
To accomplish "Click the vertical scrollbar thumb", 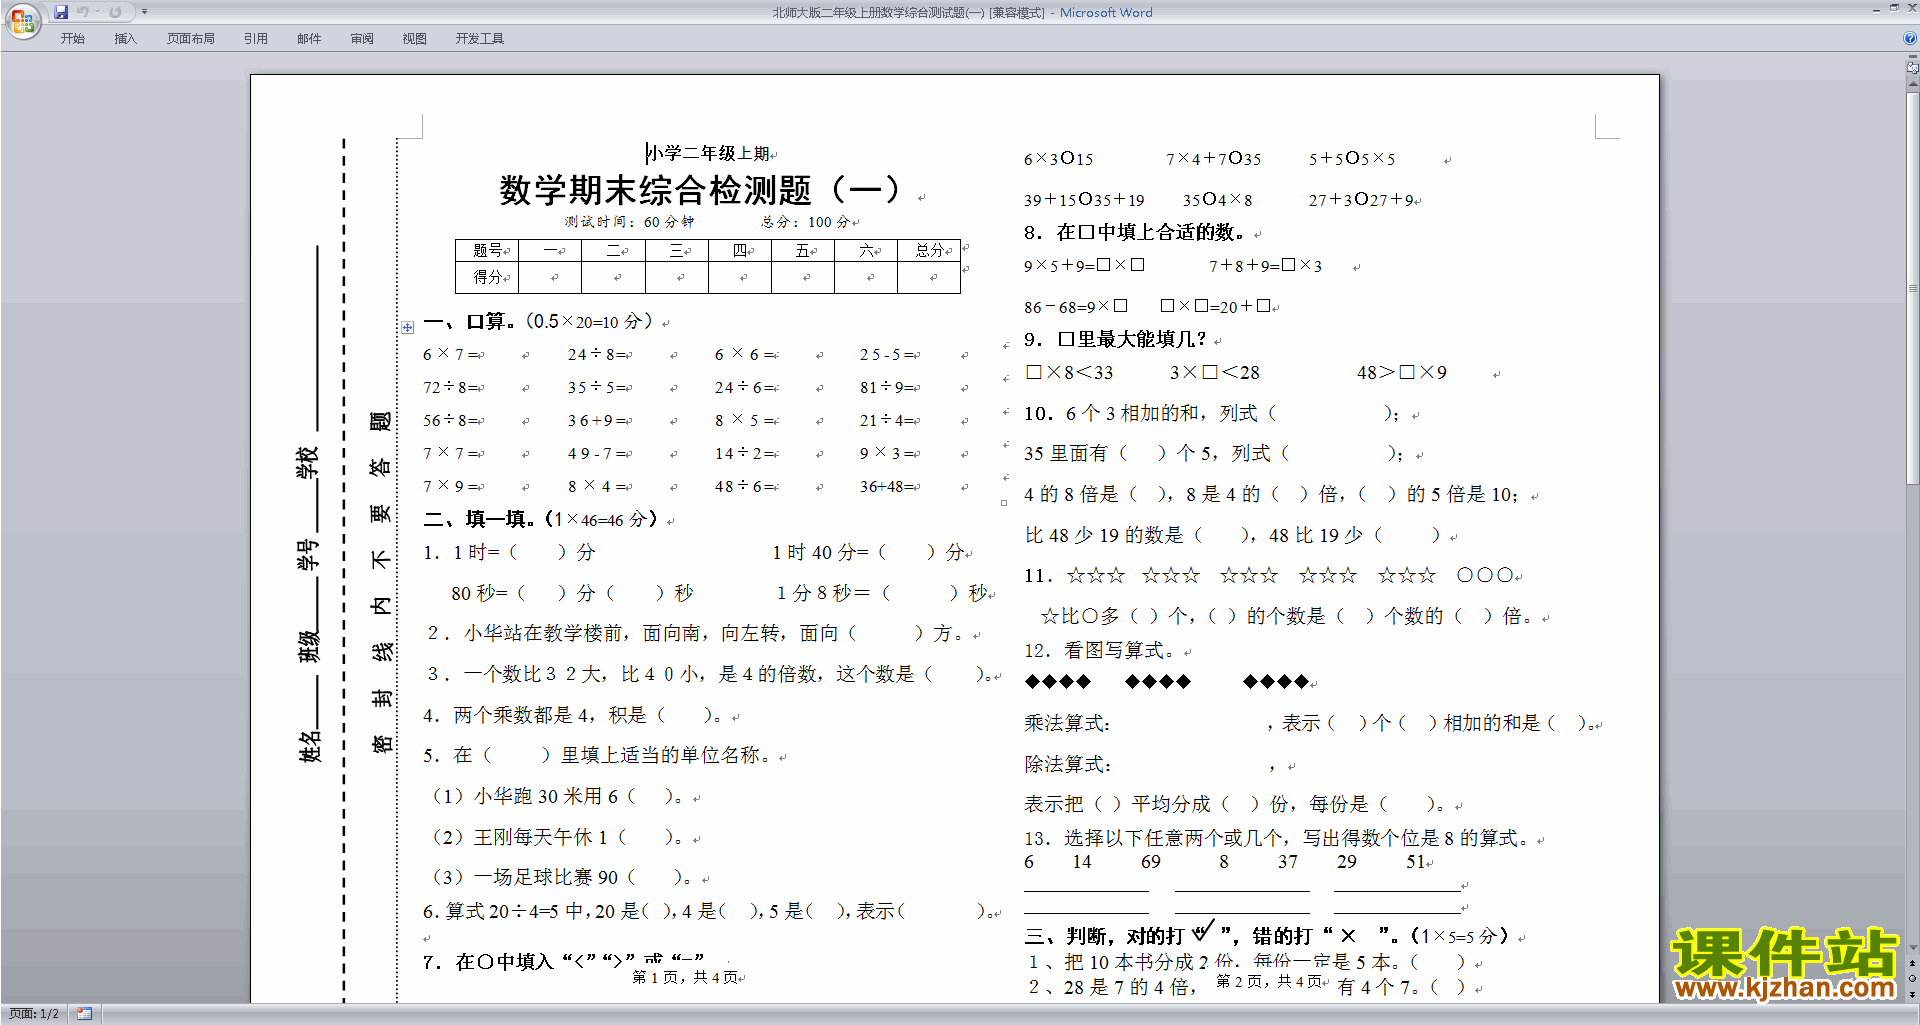I will click(x=1912, y=289).
